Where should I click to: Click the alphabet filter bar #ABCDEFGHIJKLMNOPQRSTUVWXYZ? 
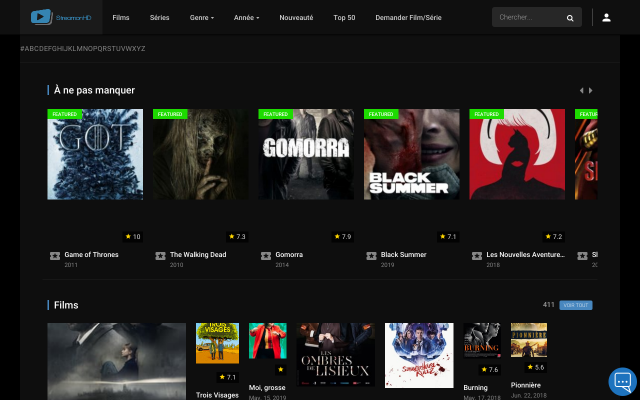click(x=83, y=49)
